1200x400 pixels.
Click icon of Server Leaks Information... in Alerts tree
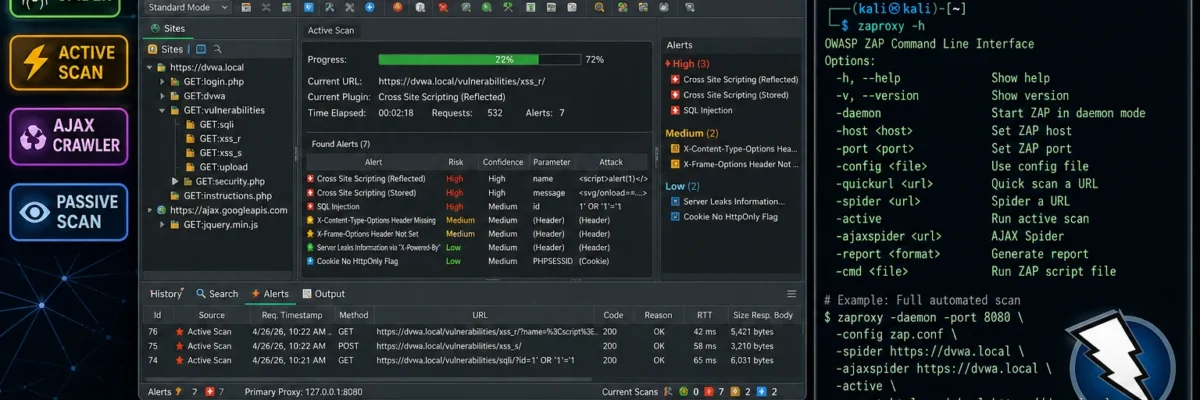click(x=675, y=202)
